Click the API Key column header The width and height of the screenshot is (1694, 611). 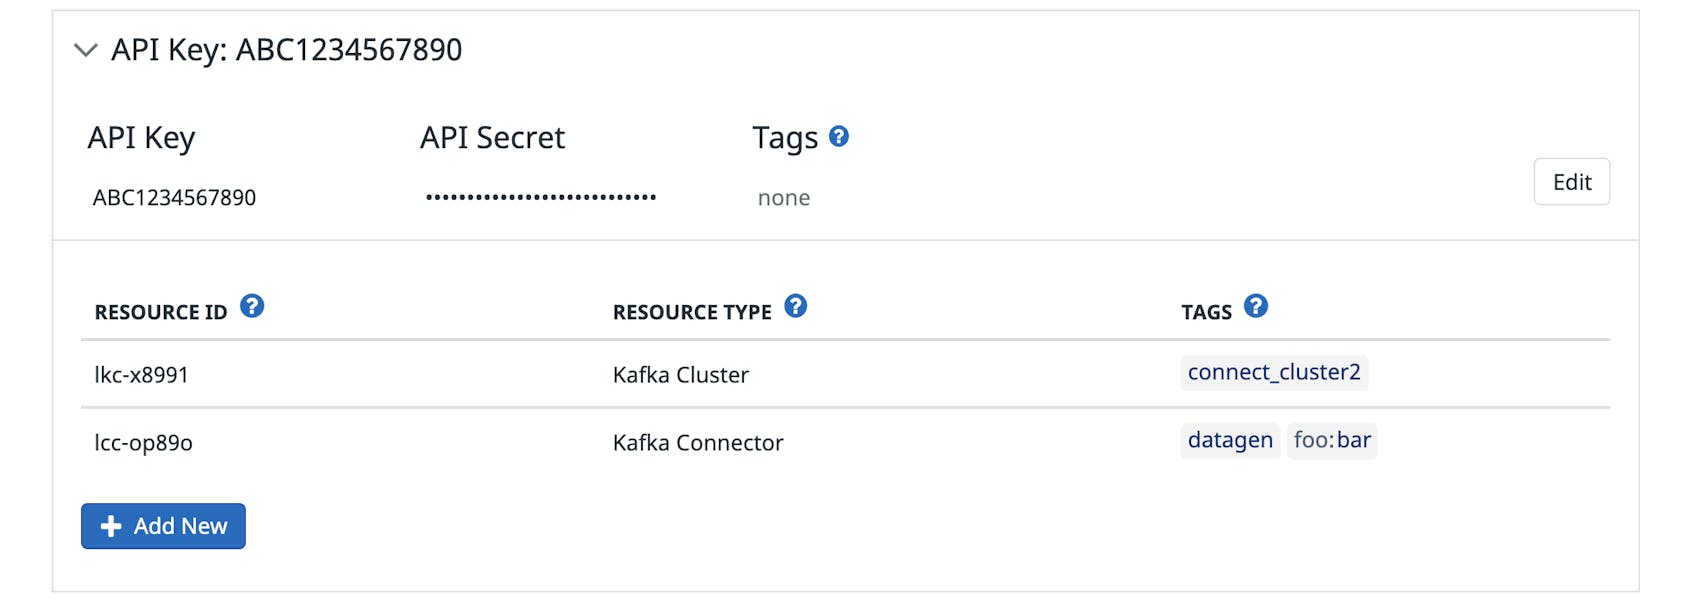pyautogui.click(x=141, y=137)
